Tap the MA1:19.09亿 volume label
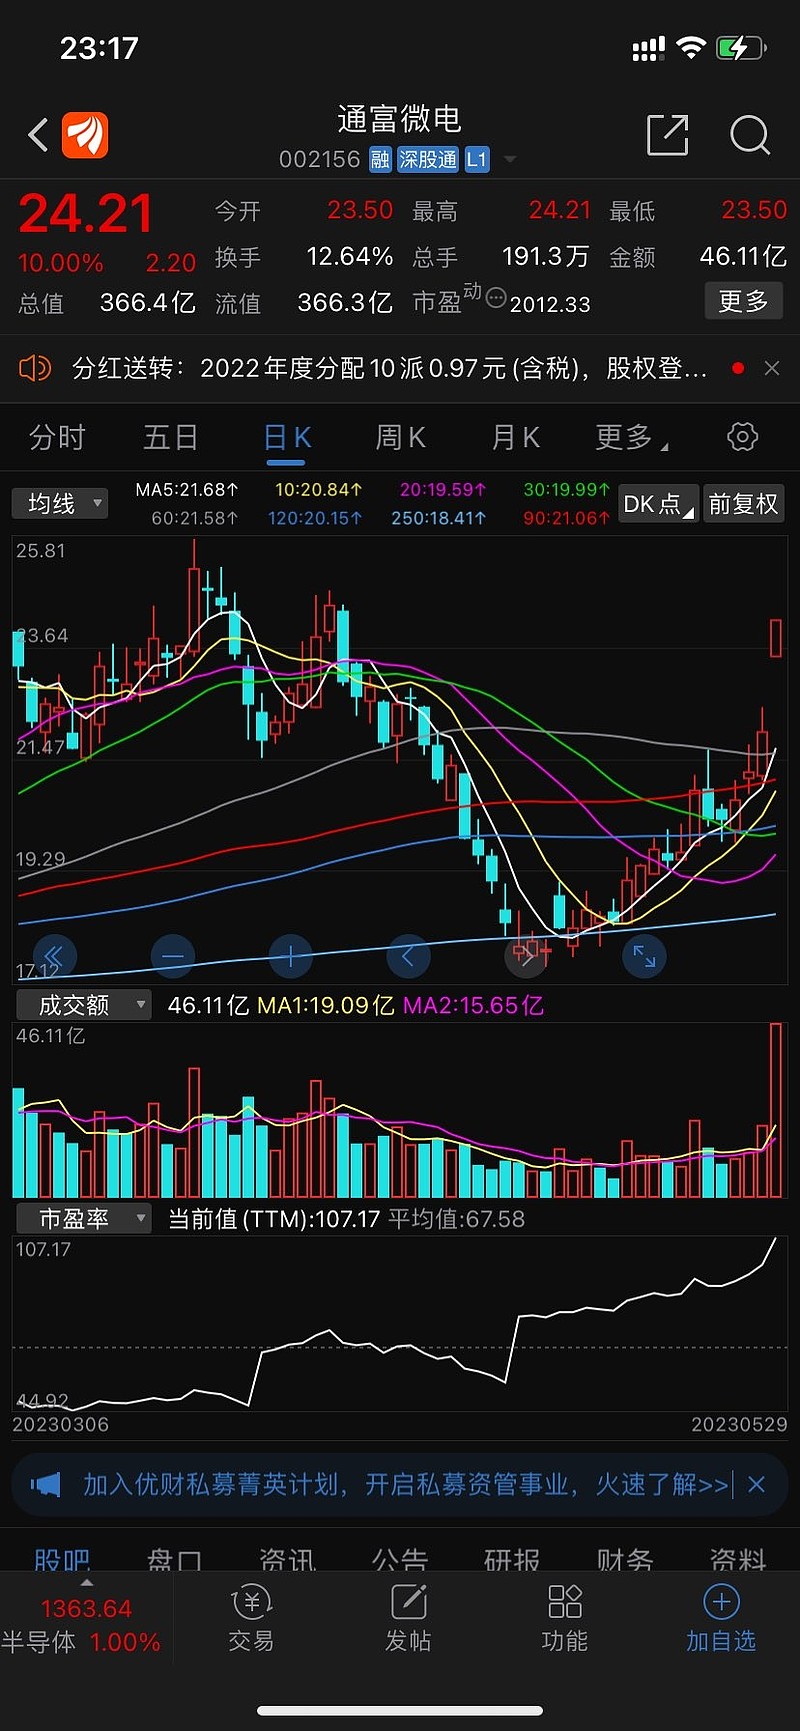 point(326,1005)
